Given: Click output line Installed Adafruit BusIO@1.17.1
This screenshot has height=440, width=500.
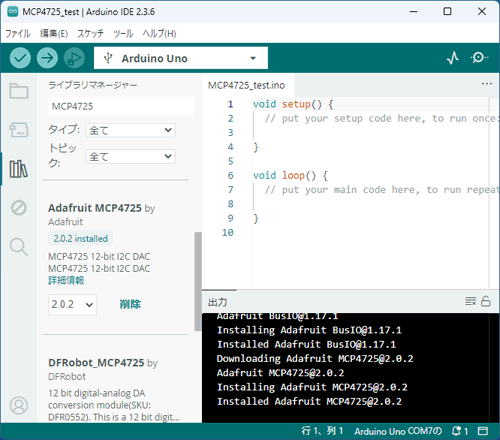Looking at the screenshot, I should (306, 344).
